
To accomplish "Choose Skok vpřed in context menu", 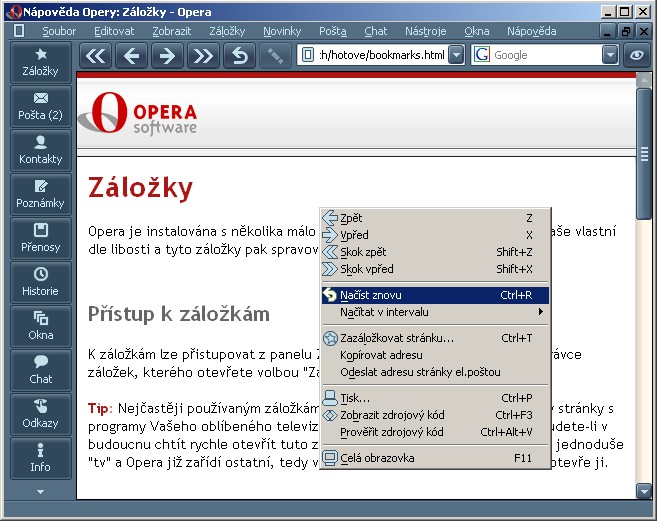I will tap(435, 269).
